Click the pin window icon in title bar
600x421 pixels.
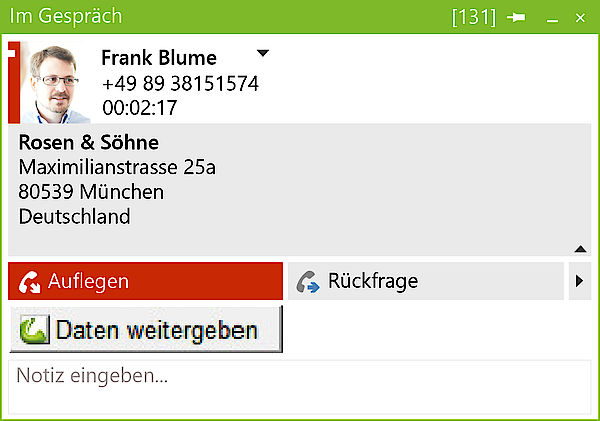click(516, 17)
